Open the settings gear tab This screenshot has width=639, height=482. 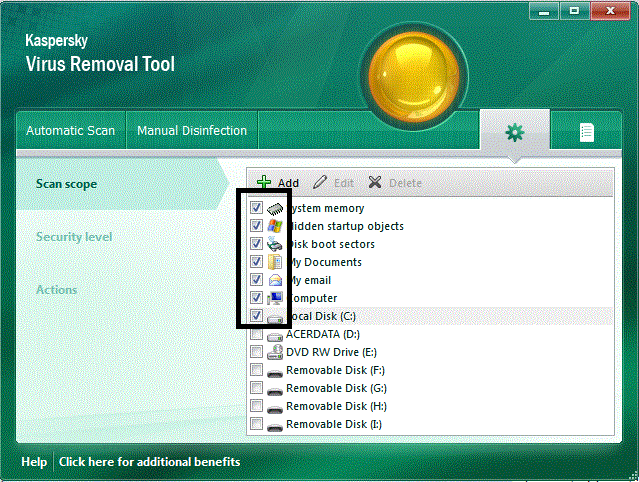[515, 132]
